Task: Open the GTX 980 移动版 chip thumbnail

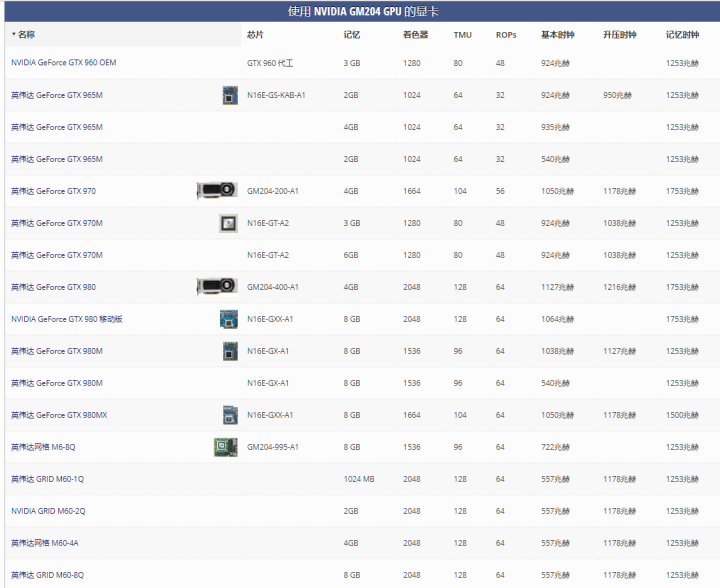Action: point(229,319)
